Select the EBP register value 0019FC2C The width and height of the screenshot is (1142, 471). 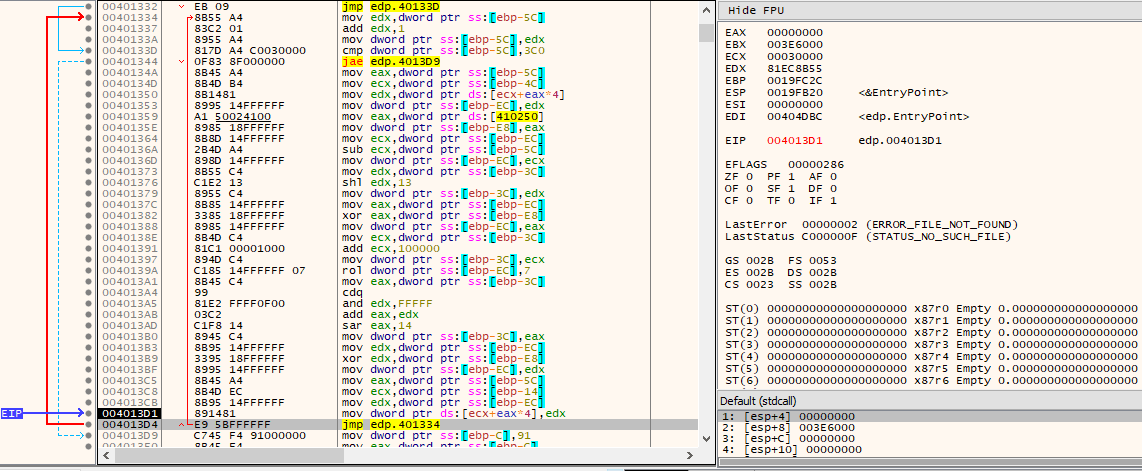point(795,80)
